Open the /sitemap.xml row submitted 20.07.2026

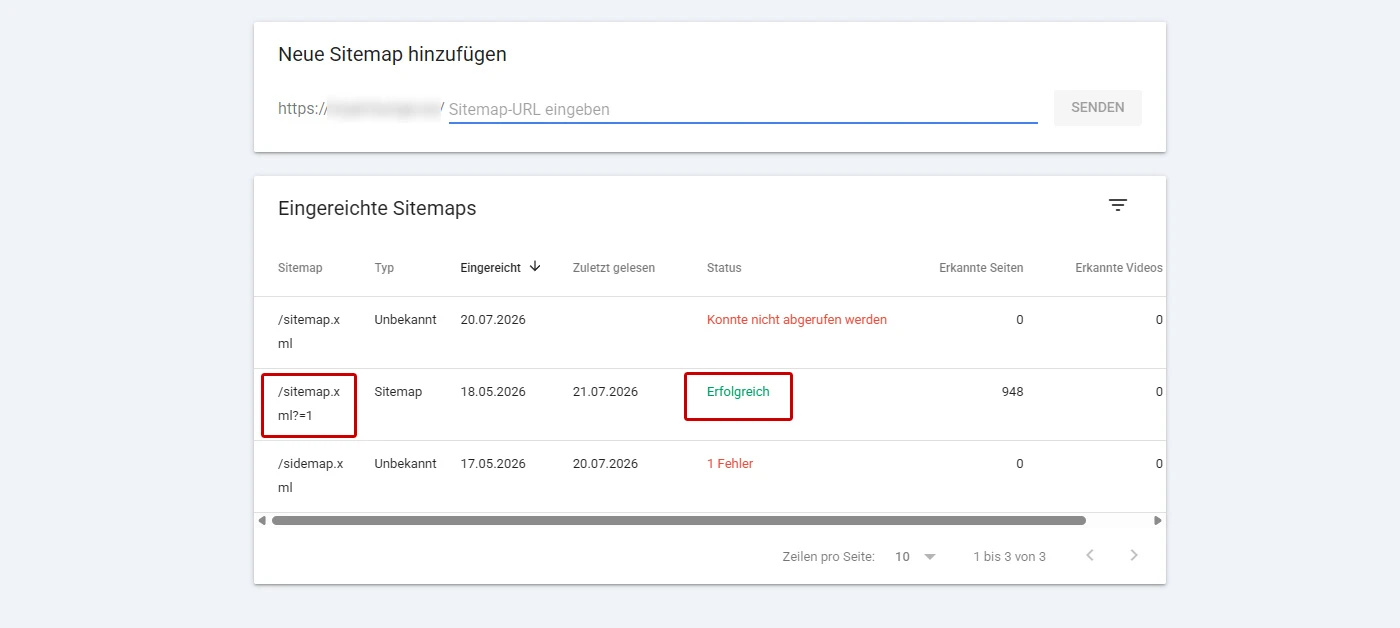click(709, 332)
